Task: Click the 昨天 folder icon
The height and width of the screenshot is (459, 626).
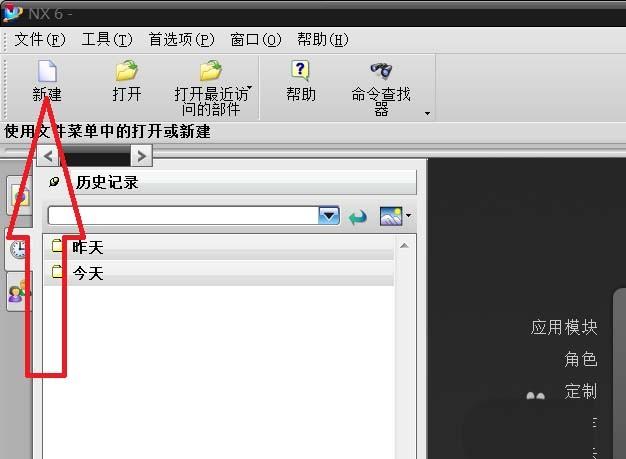Action: pyautogui.click(x=57, y=246)
